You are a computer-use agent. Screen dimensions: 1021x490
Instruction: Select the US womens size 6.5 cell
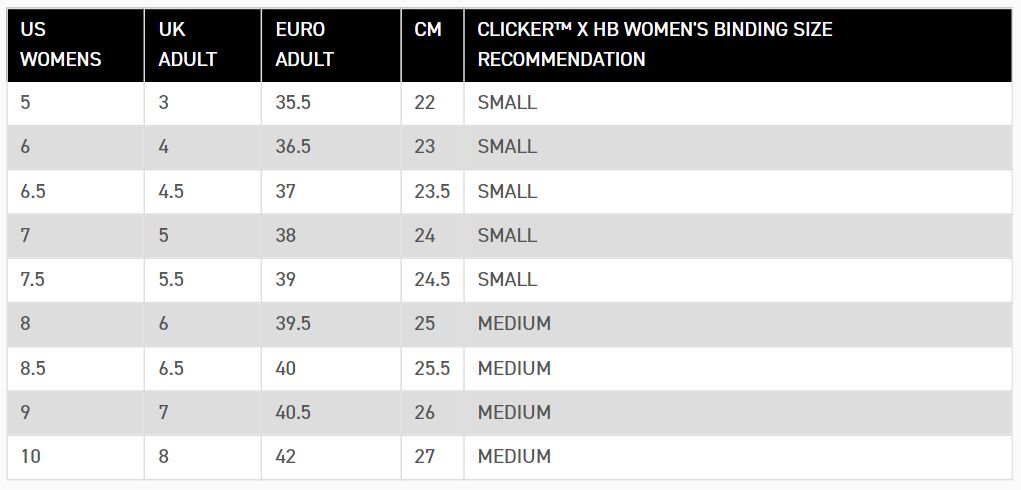33,191
